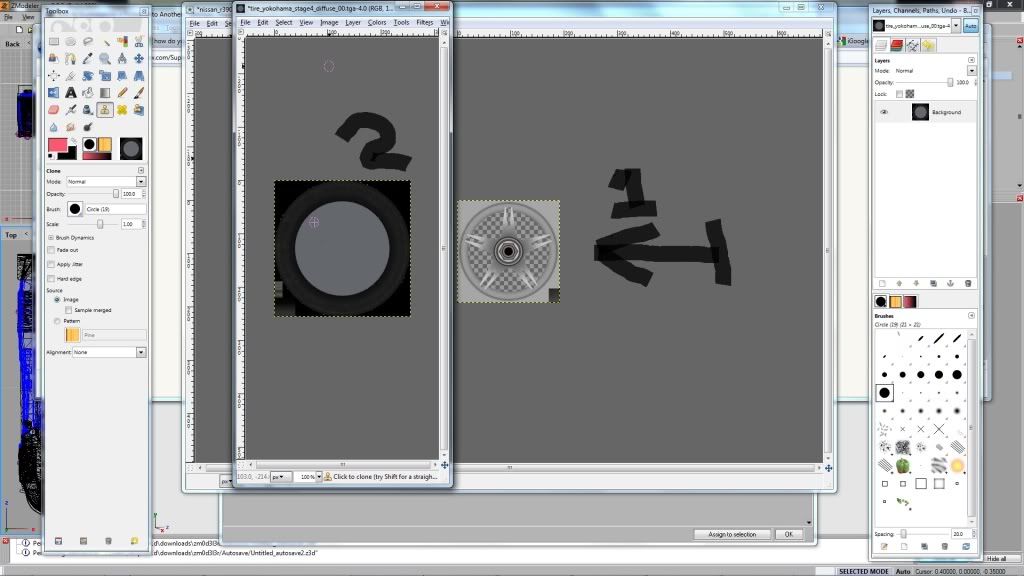Toggle the lock alpha channel checkerboard box
1024x576 pixels.
910,94
